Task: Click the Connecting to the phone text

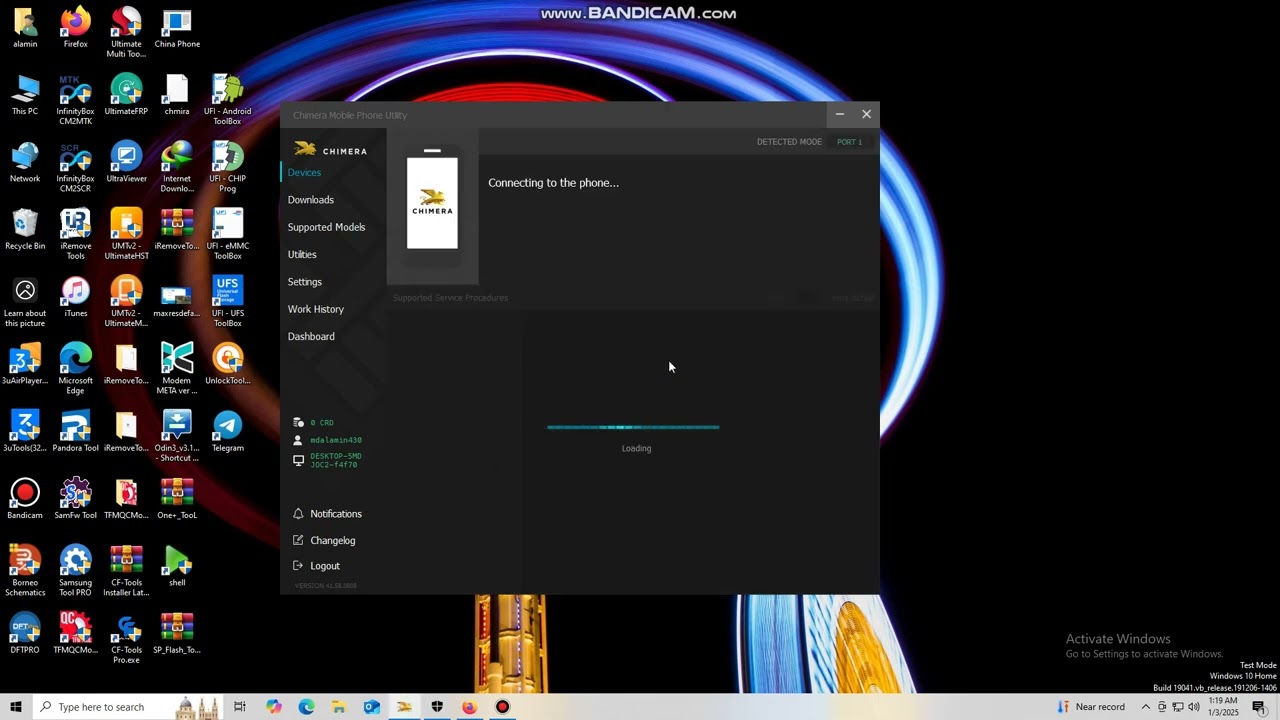Action: (553, 183)
